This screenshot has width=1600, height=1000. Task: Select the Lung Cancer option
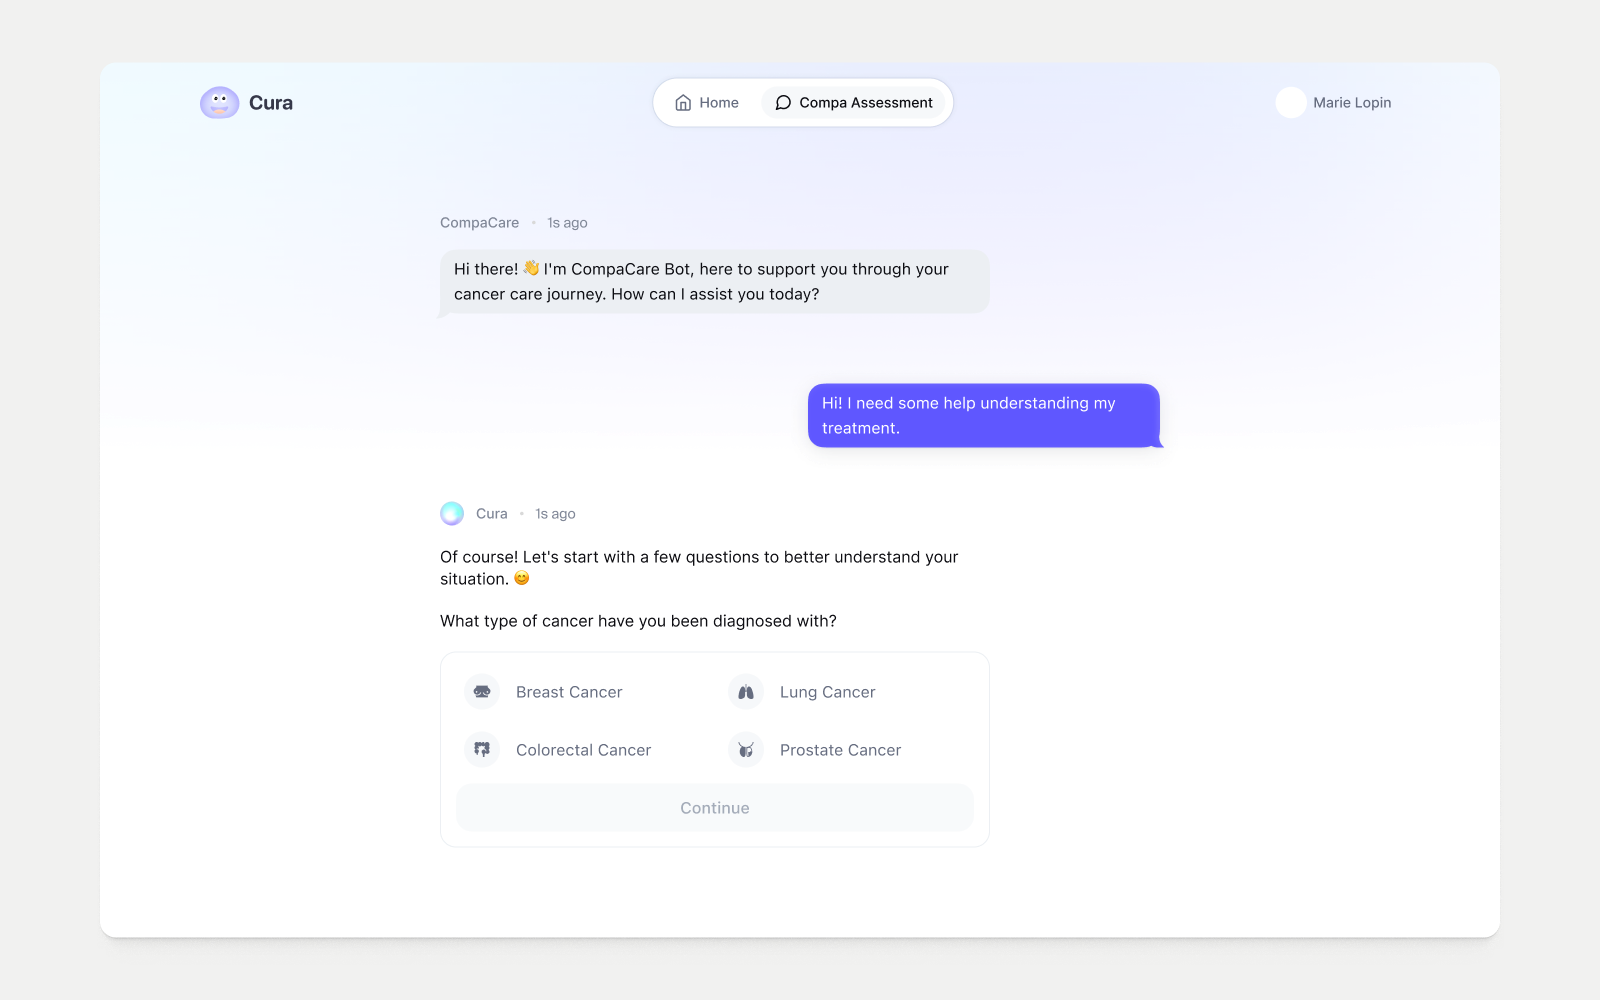[847, 692]
